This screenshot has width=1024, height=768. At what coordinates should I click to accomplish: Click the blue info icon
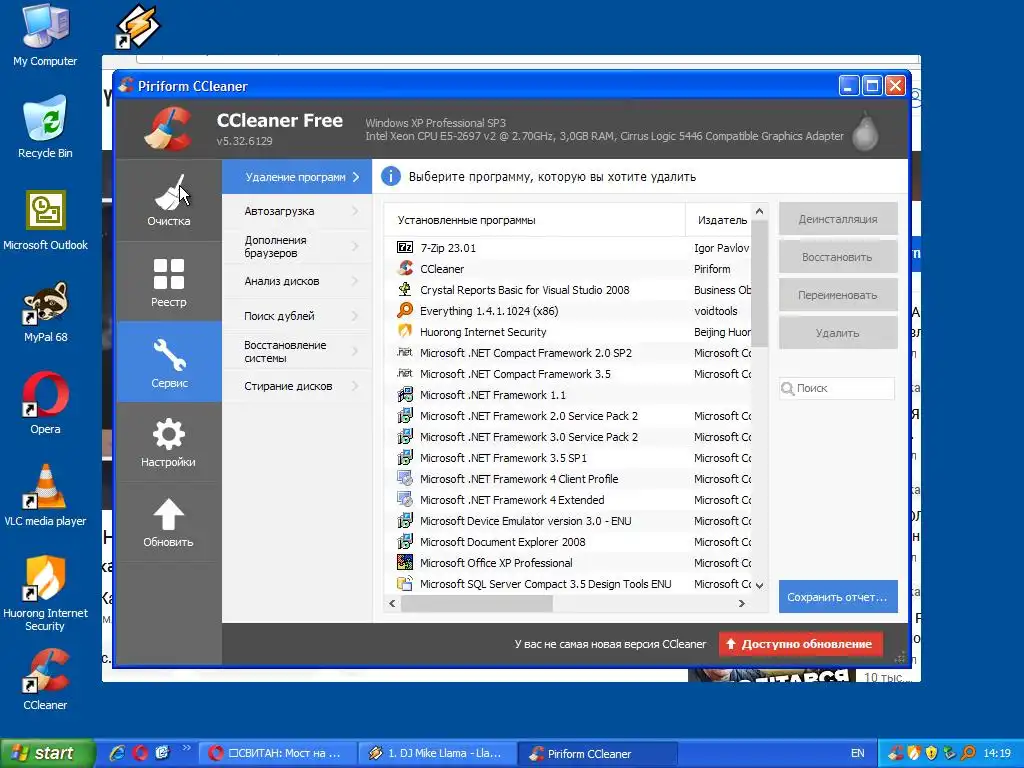pyautogui.click(x=391, y=176)
